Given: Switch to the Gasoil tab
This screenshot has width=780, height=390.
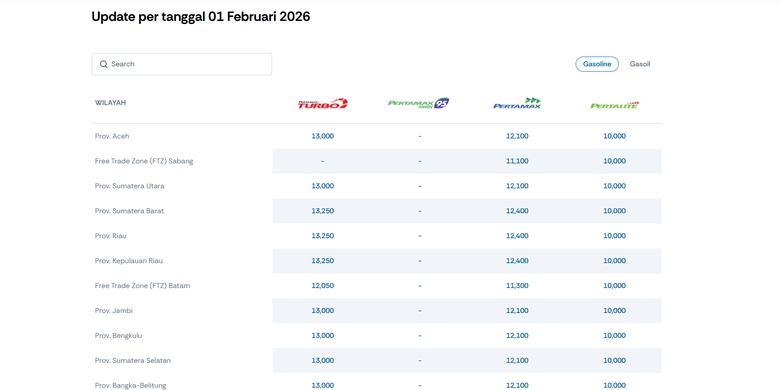Looking at the screenshot, I should pos(640,64).
